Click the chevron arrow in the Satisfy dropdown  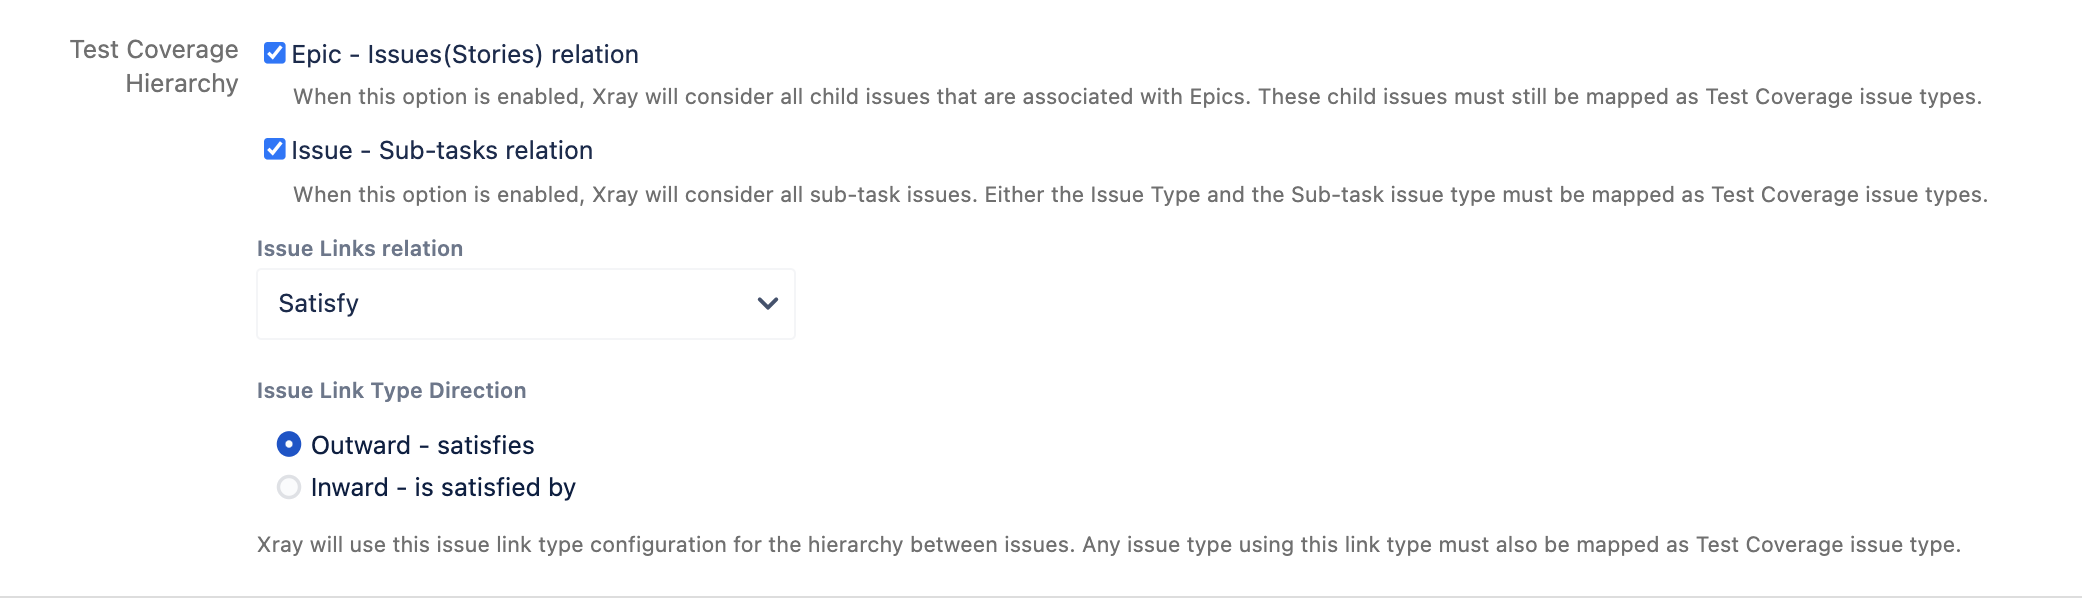(x=768, y=303)
